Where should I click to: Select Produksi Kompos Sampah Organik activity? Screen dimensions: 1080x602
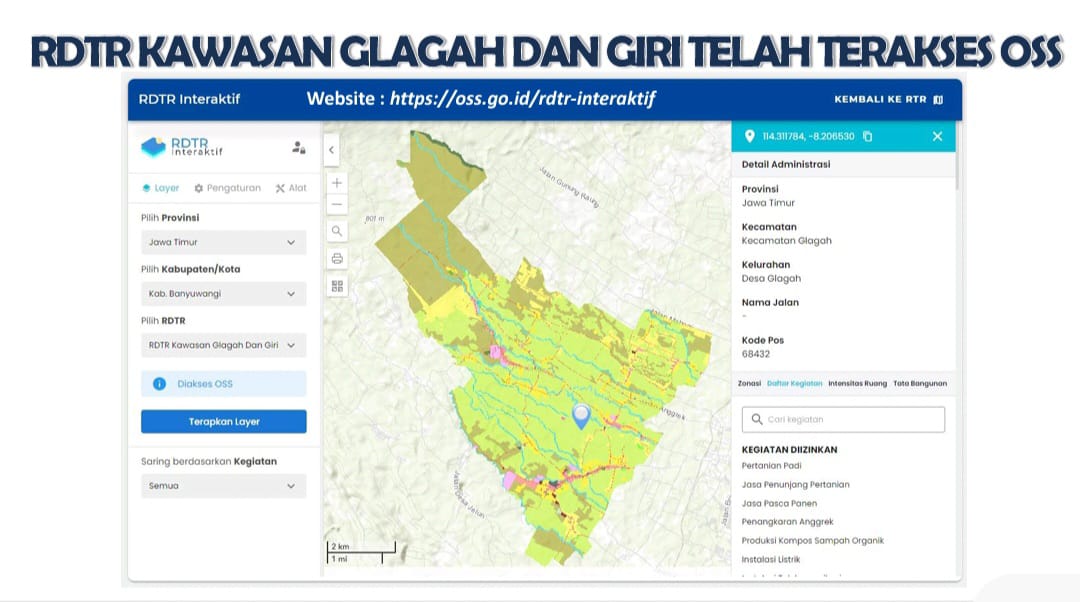pyautogui.click(x=813, y=541)
